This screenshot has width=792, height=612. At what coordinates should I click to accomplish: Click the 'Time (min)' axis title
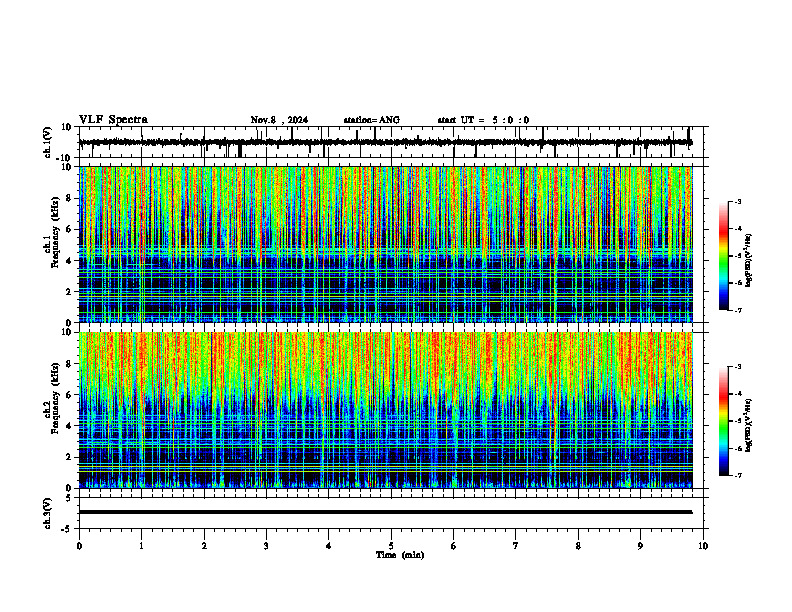coord(400,555)
